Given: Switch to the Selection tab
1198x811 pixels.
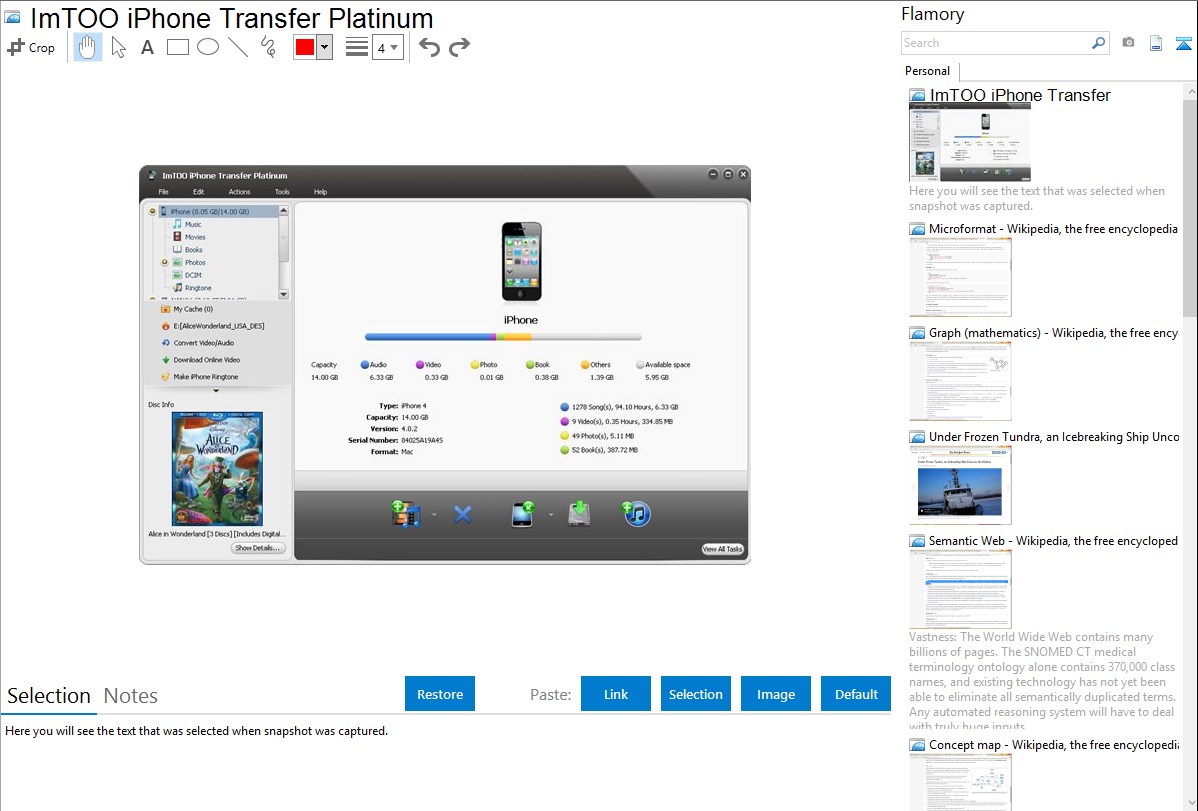Looking at the screenshot, I should click(x=49, y=696).
